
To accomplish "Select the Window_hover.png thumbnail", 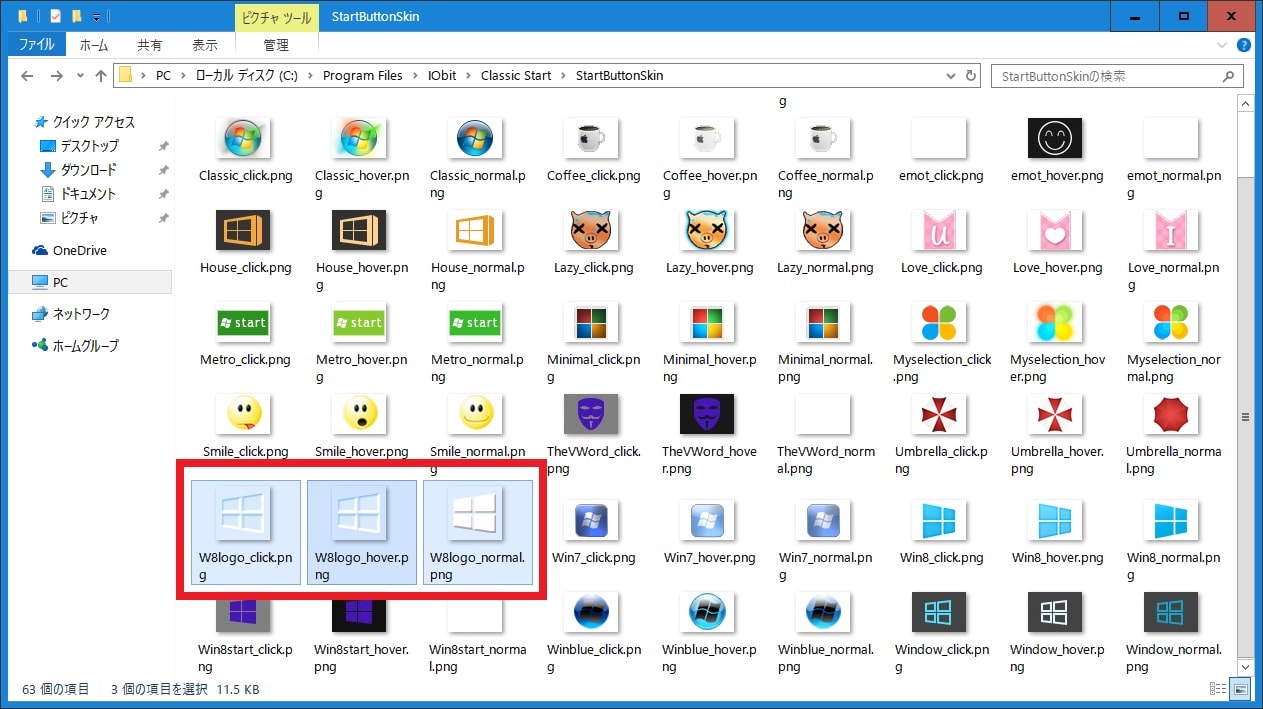I will 1055,614.
